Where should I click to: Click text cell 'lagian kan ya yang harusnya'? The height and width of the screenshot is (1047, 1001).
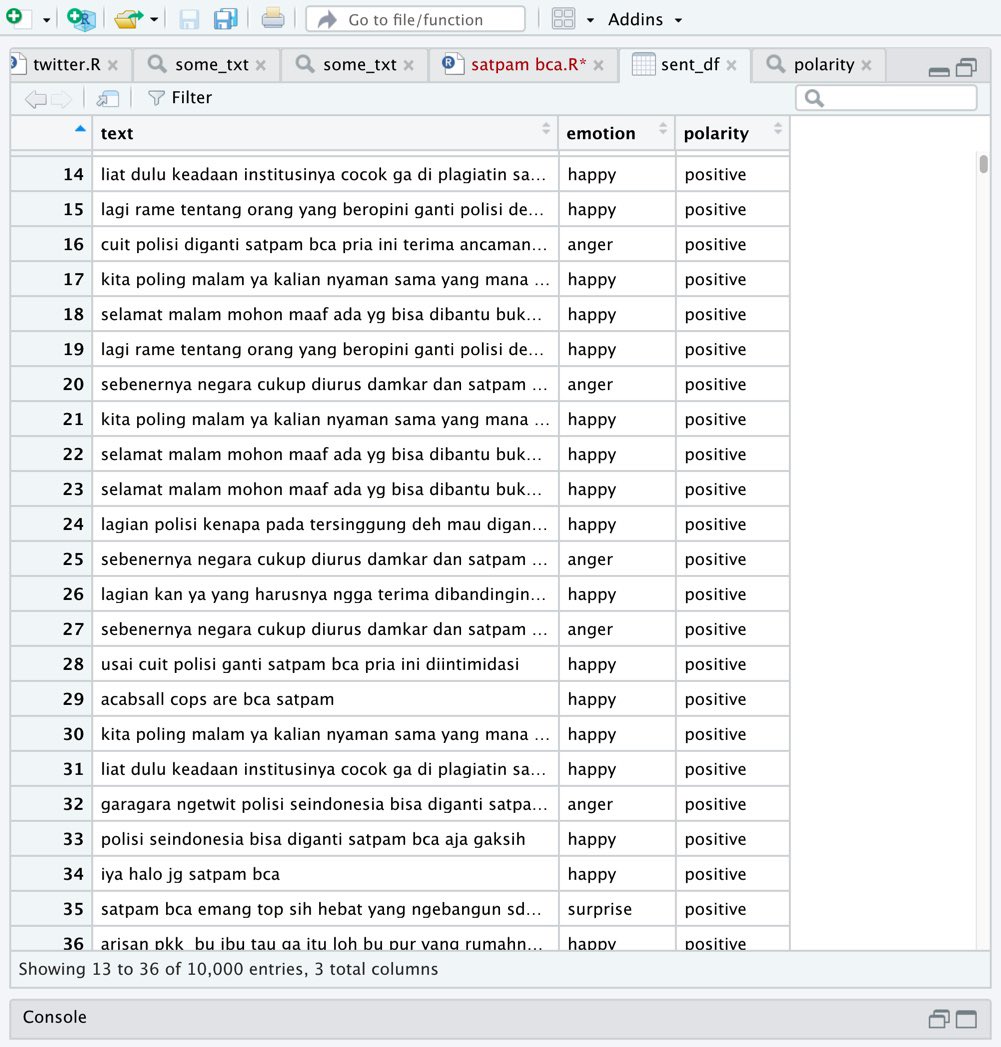click(323, 594)
